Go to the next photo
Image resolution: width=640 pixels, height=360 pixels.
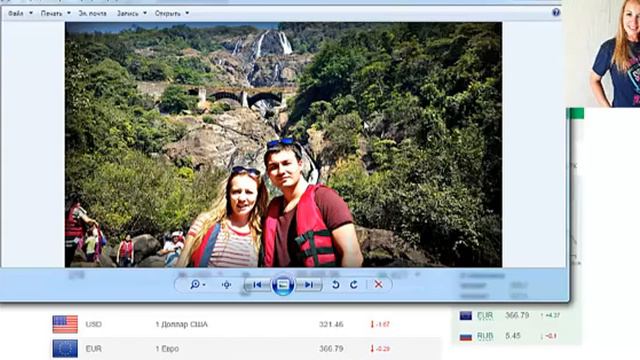pos(309,284)
